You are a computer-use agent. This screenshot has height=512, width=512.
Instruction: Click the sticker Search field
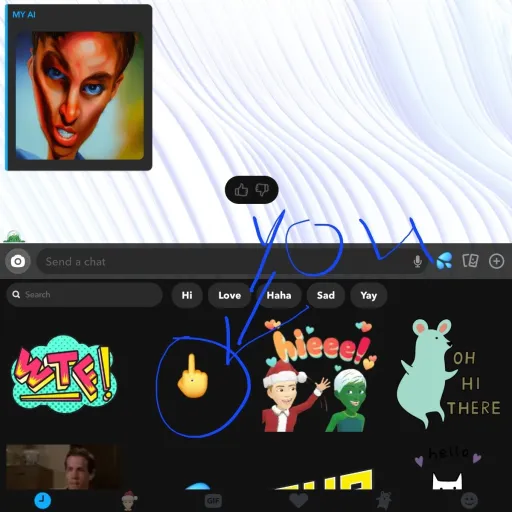pos(84,295)
